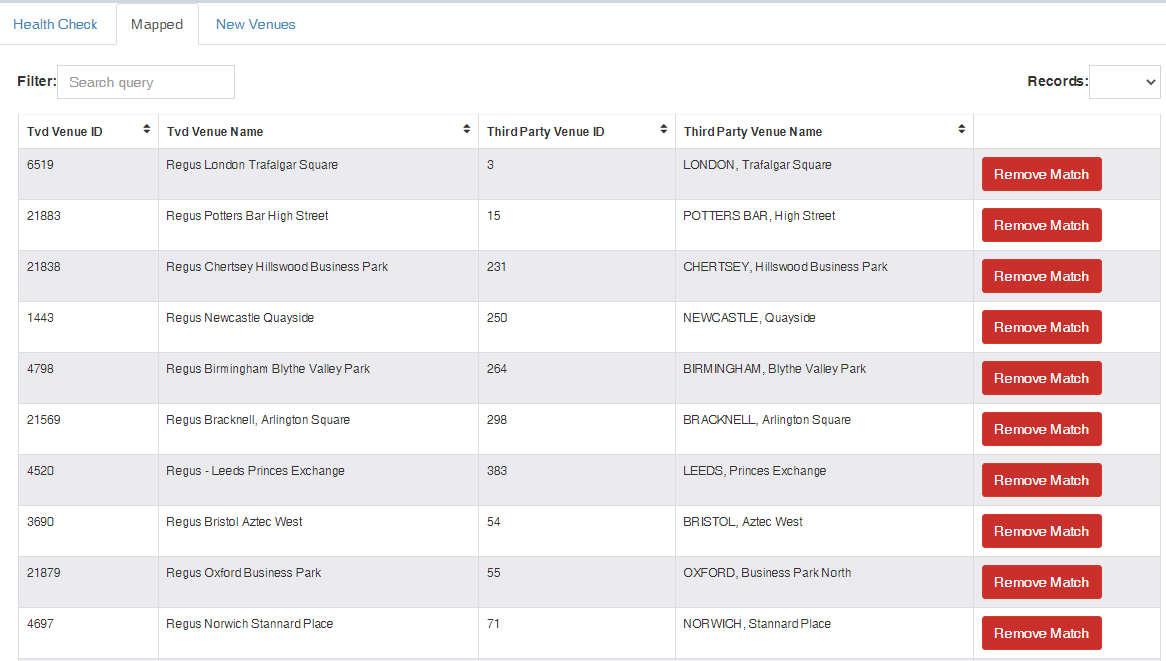Image resolution: width=1166 pixels, height=661 pixels.
Task: Click the Third Party Venue ID header text
Action: [545, 132]
